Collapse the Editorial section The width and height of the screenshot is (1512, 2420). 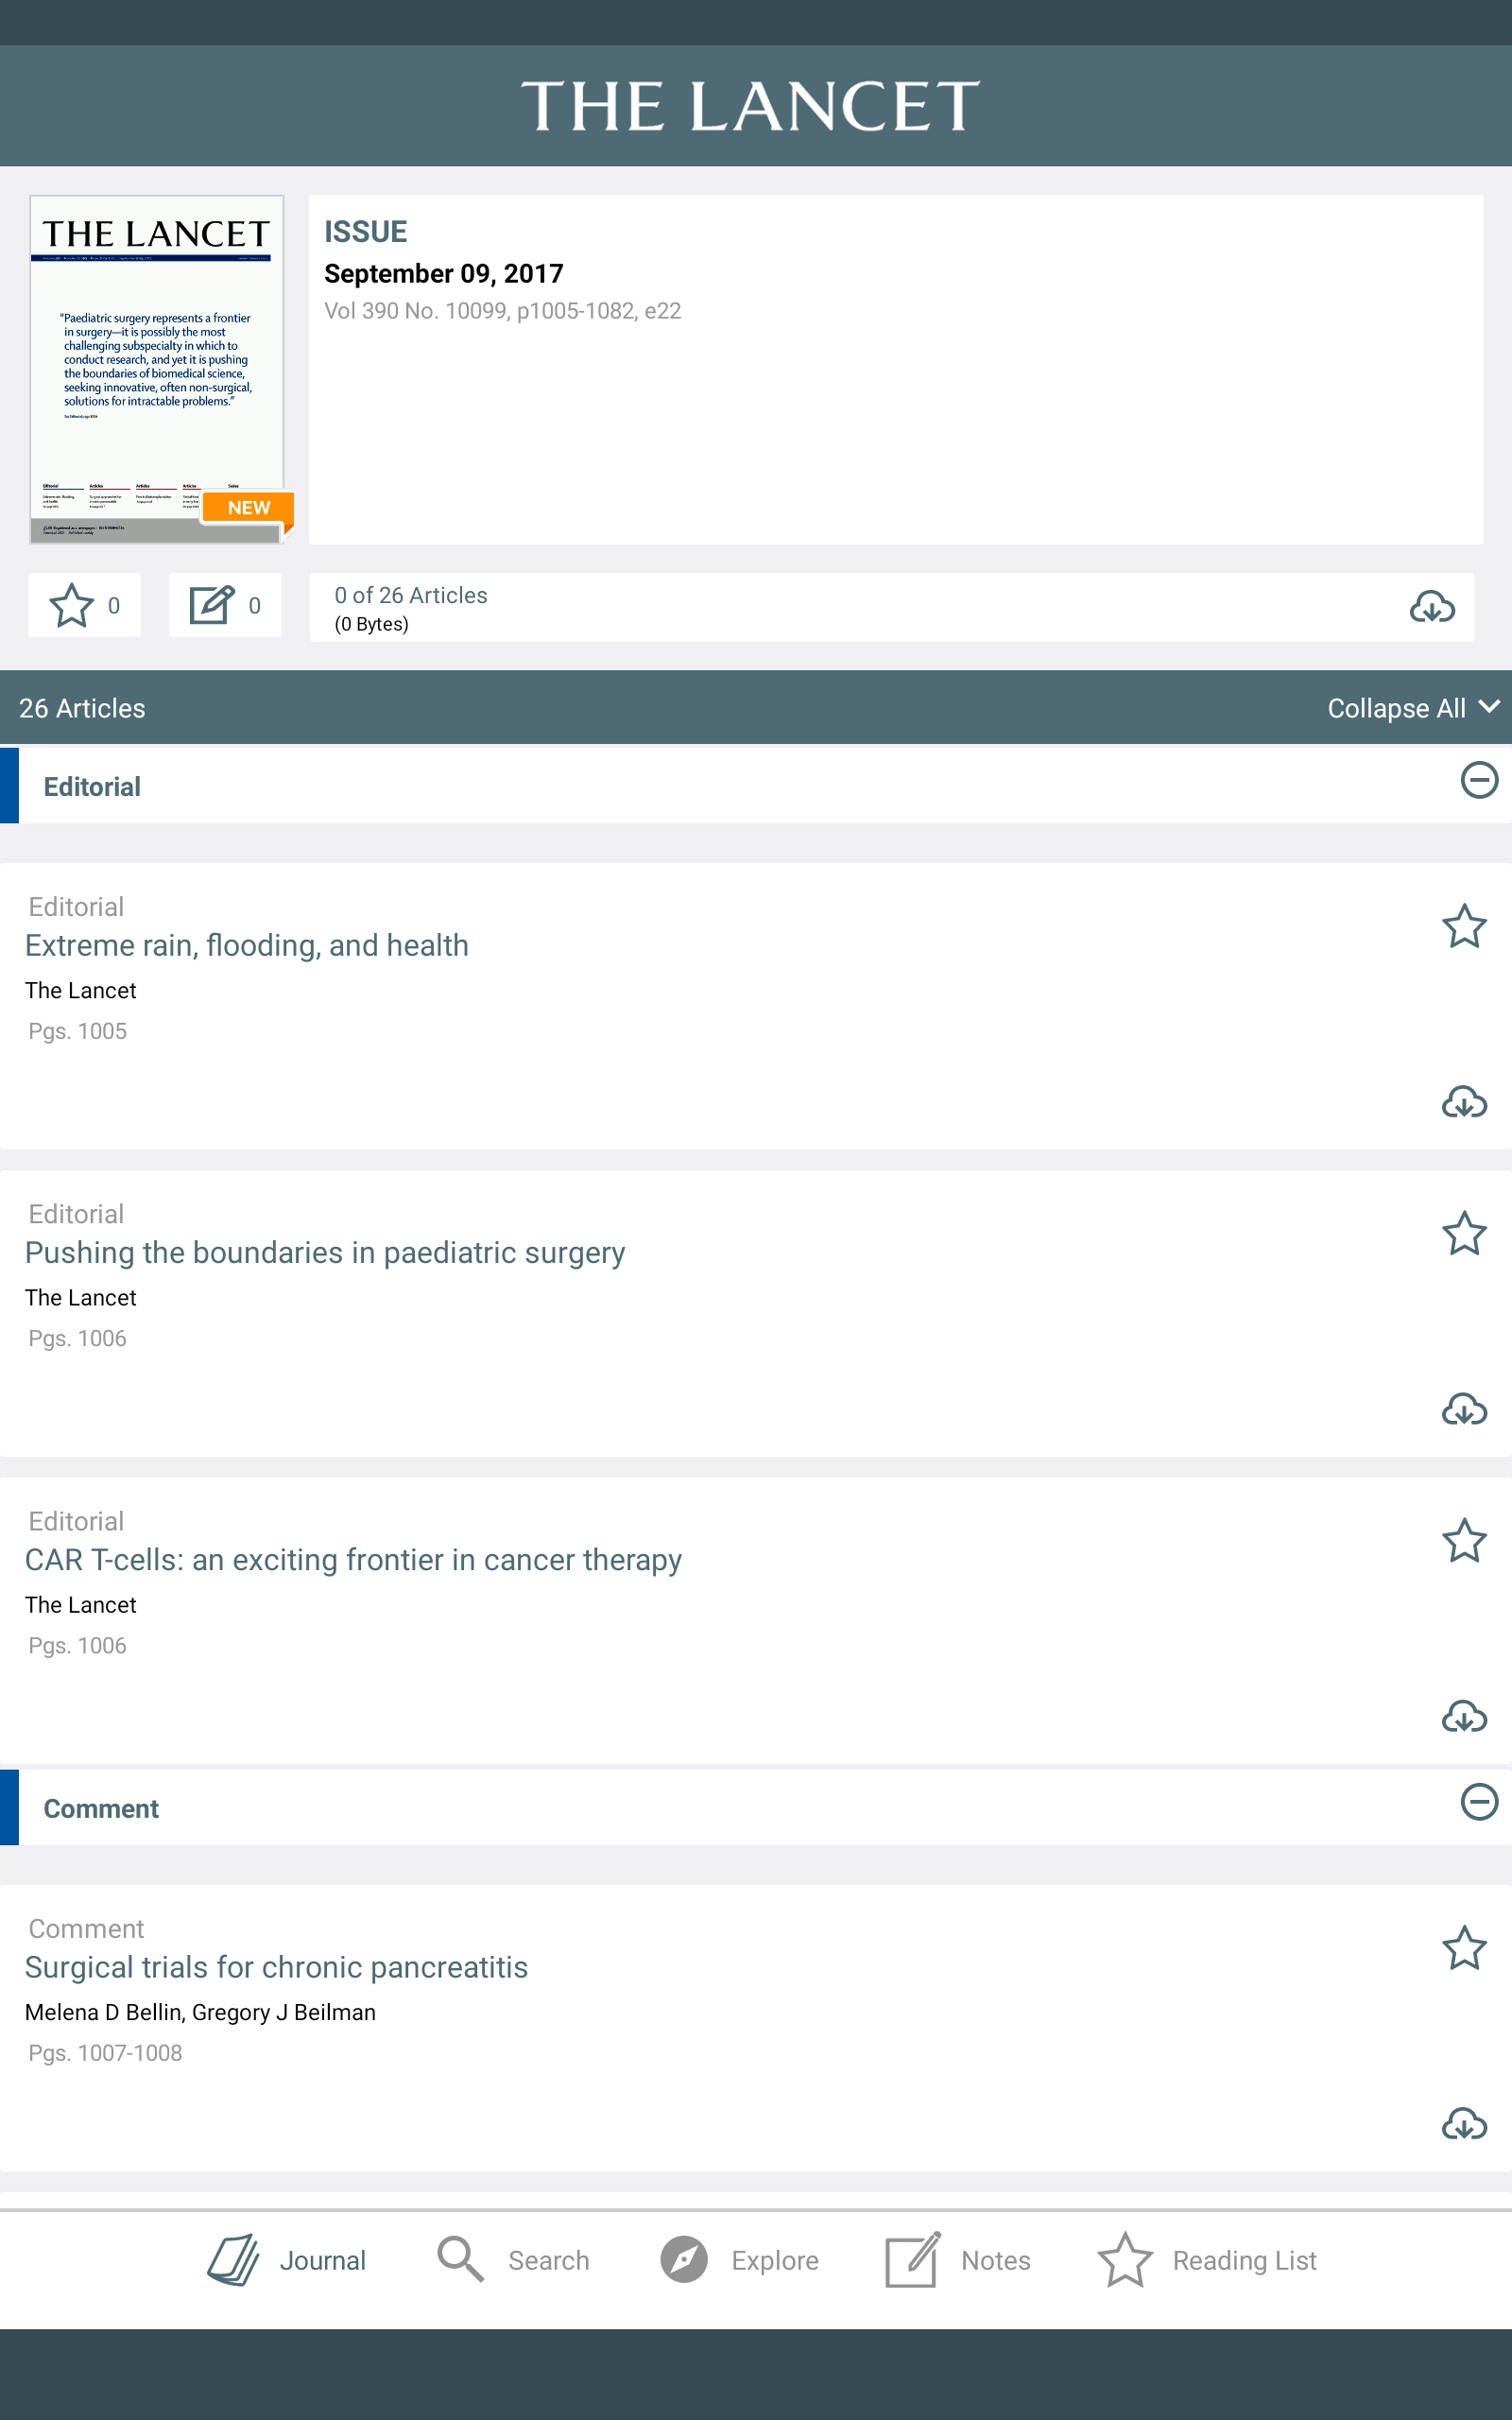click(x=1479, y=780)
